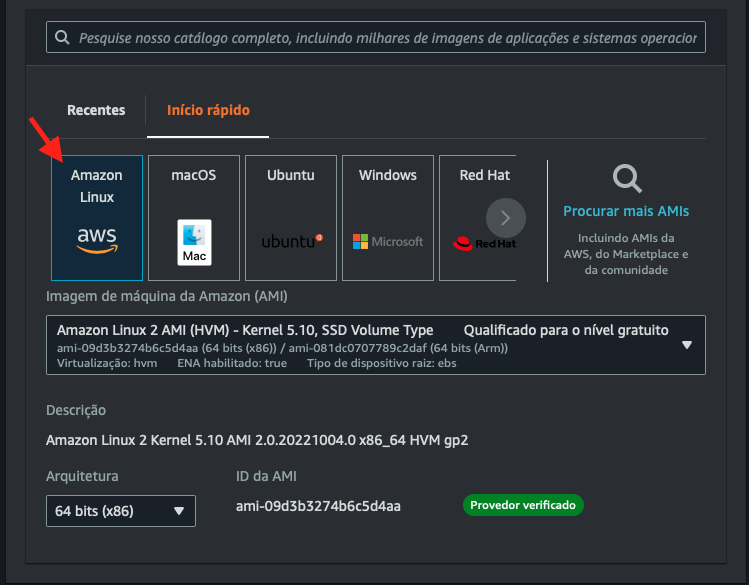749x585 pixels.
Task: Select the Red Hat AMI card
Action: 478,218
